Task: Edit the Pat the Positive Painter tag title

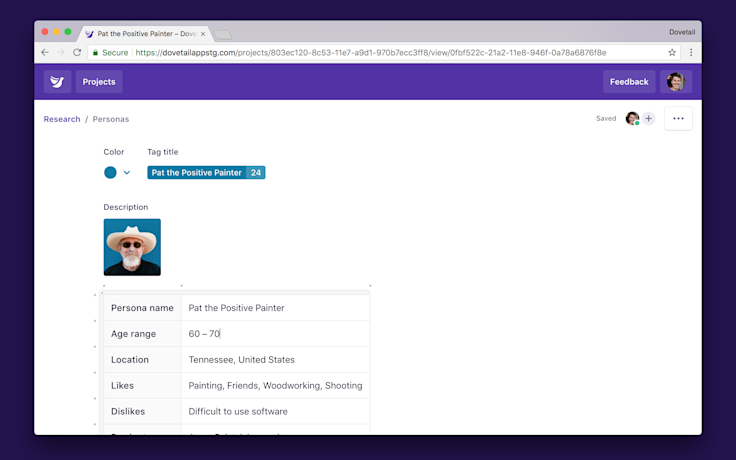Action: 197,173
